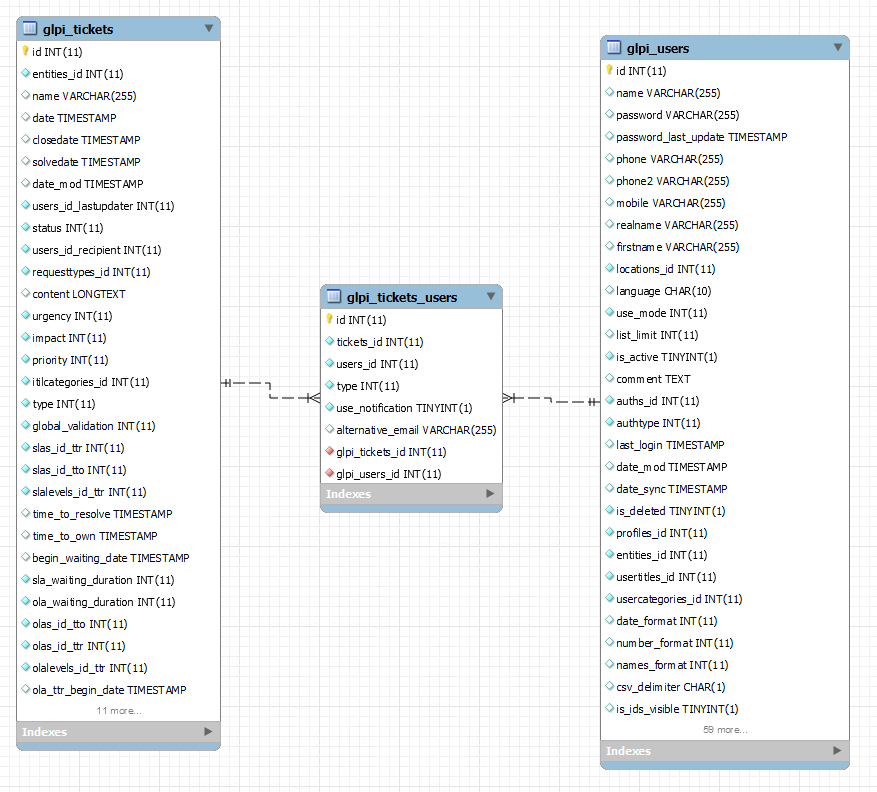The height and width of the screenshot is (792, 877).
Task: Select 'begin_waiting_date TIMESTAMP' column
Action: (x=111, y=558)
